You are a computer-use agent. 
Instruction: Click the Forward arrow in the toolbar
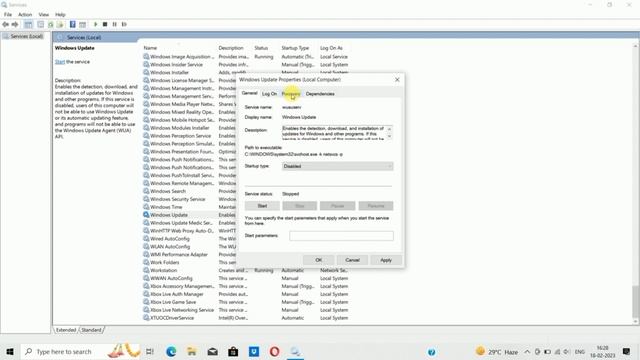coord(15,24)
